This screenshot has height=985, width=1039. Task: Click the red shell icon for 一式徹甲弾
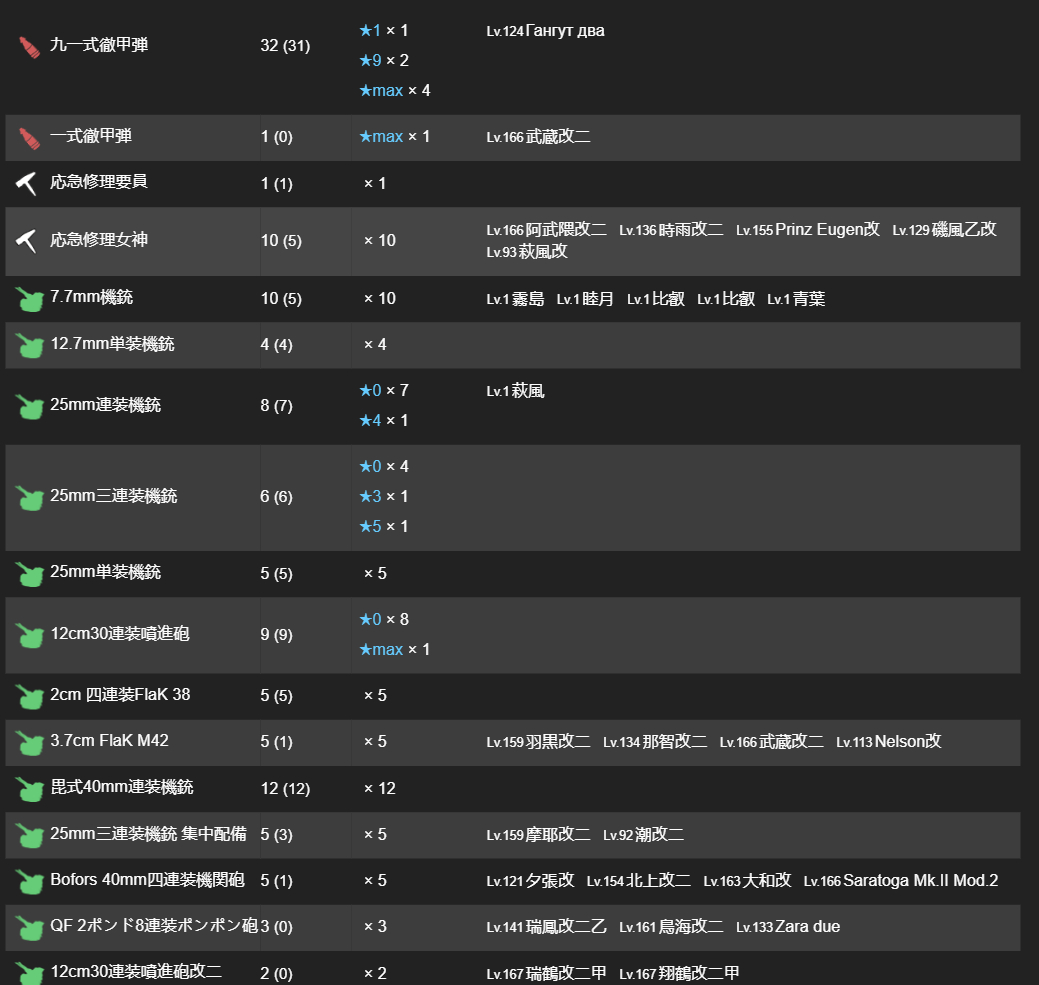(x=29, y=138)
